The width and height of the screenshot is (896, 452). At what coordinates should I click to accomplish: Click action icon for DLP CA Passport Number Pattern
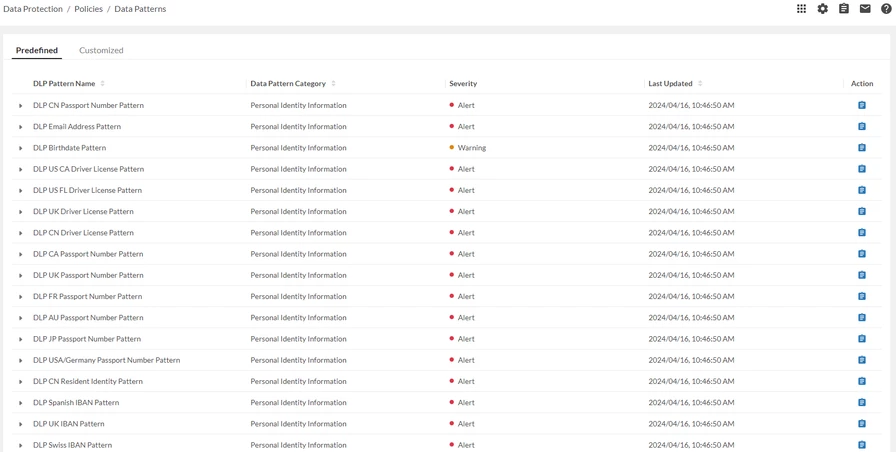pos(862,254)
